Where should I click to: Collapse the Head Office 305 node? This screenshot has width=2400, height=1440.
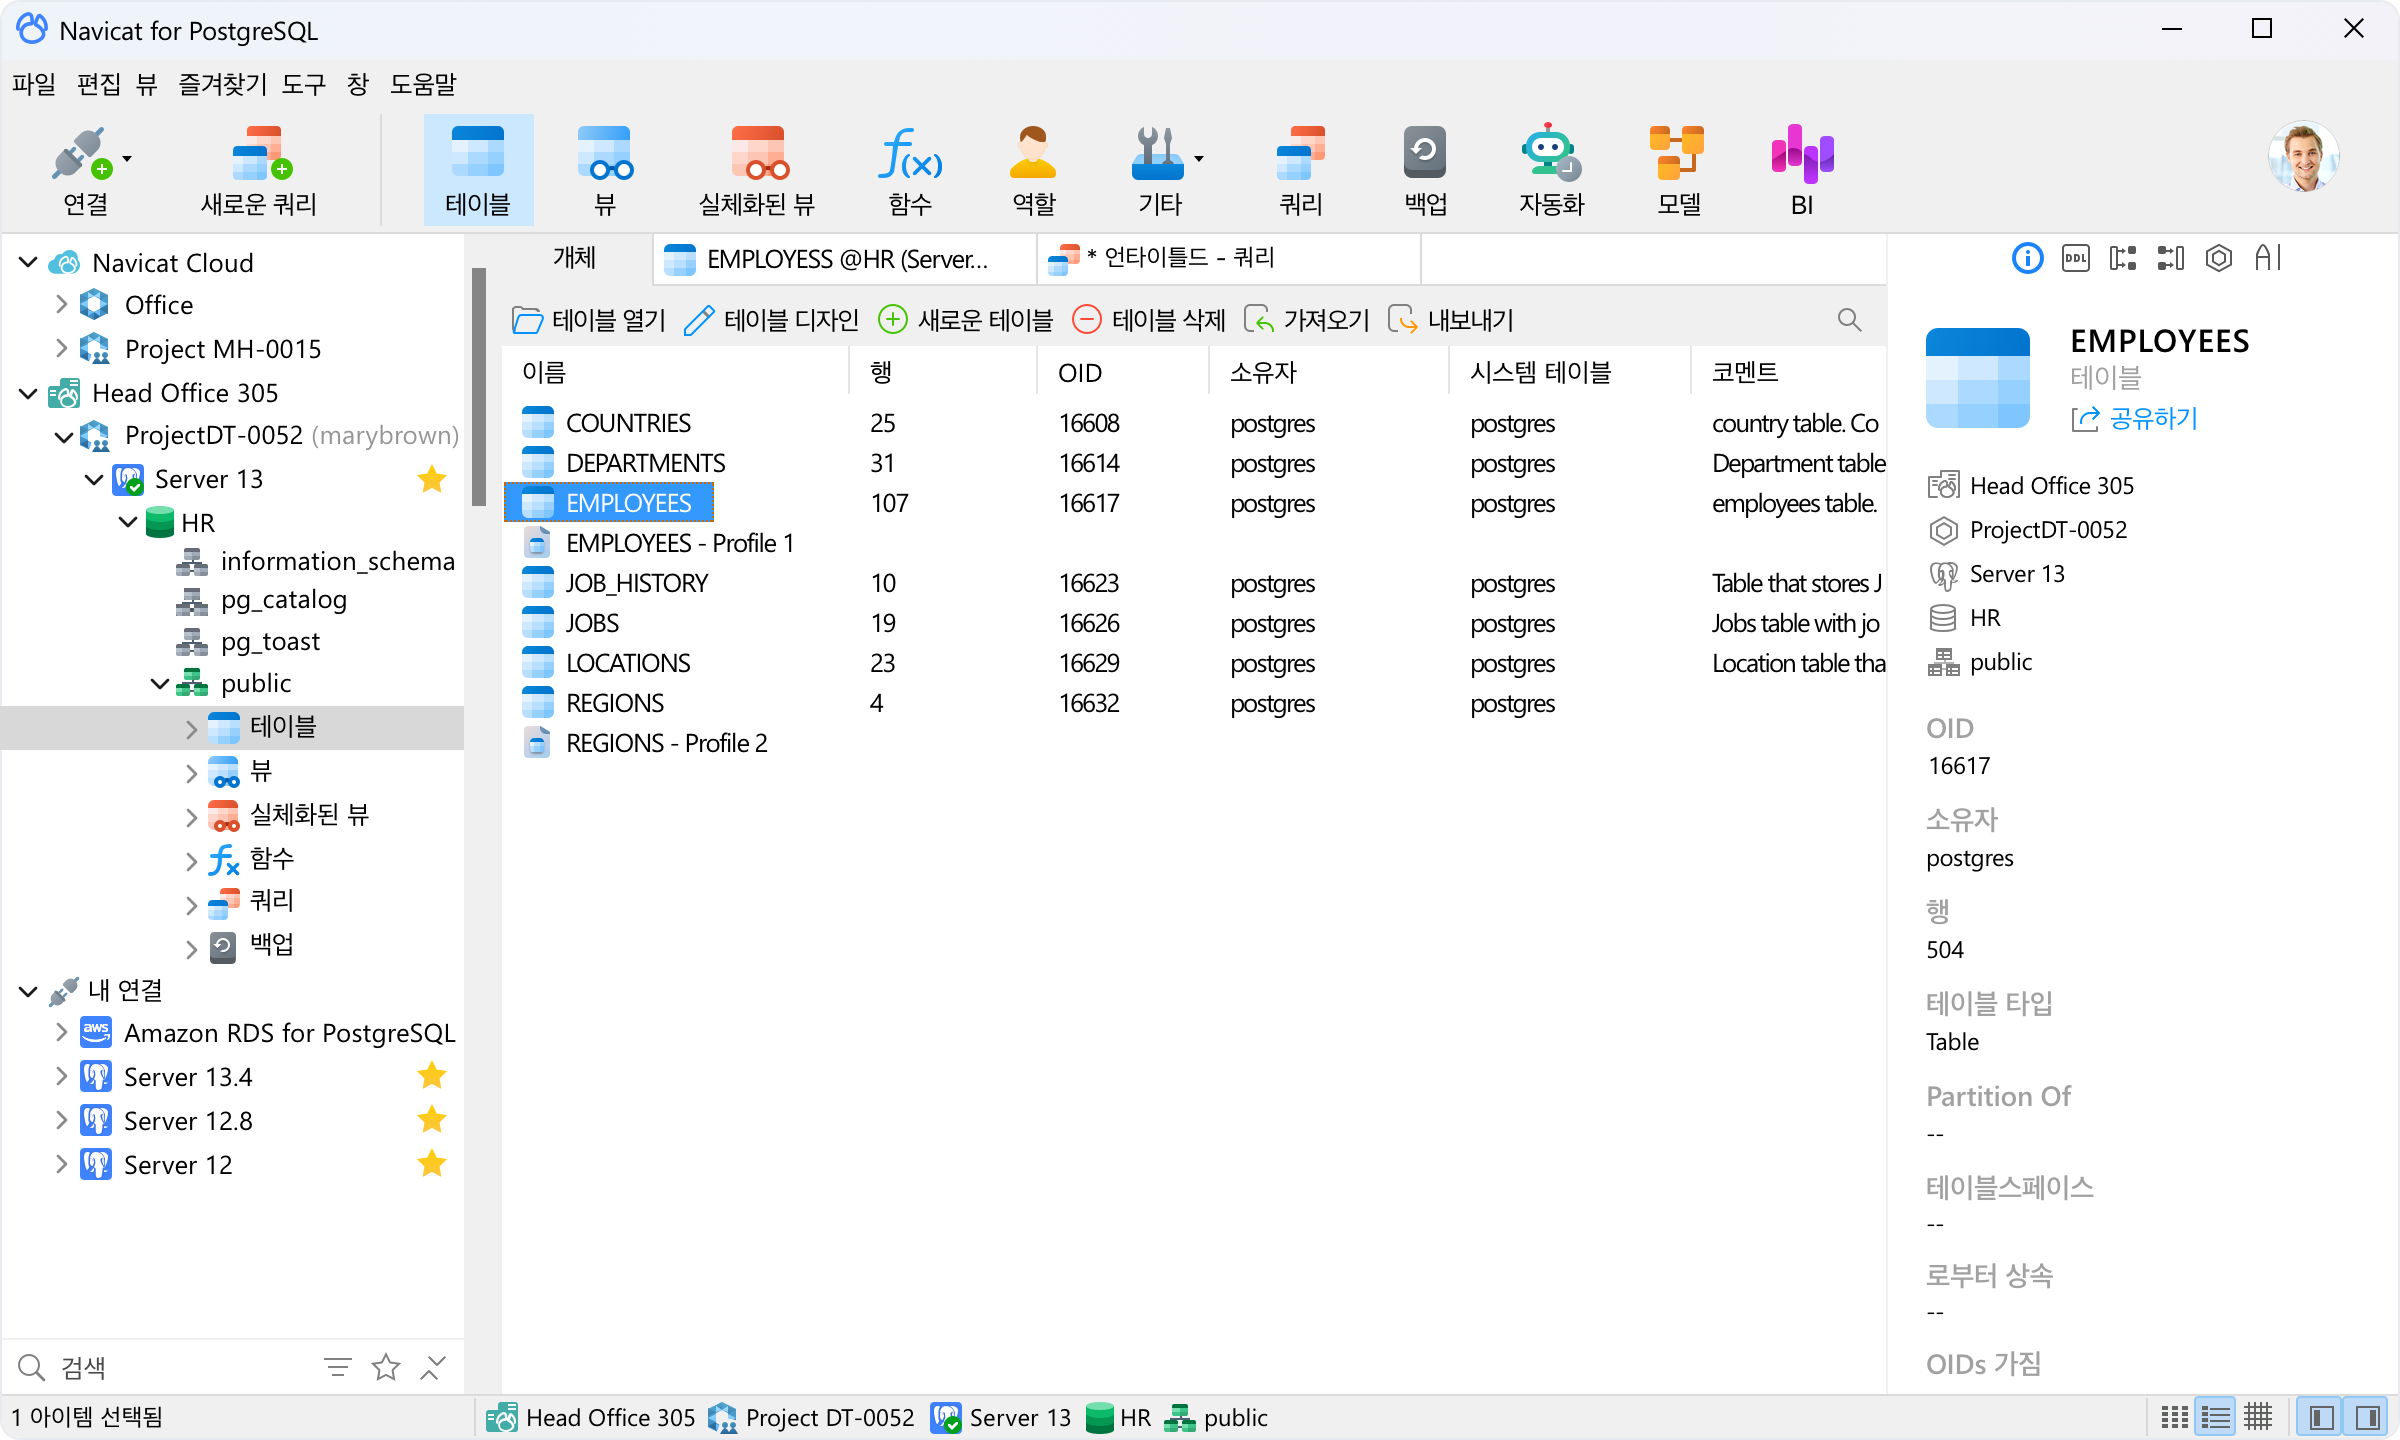pyautogui.click(x=28, y=393)
